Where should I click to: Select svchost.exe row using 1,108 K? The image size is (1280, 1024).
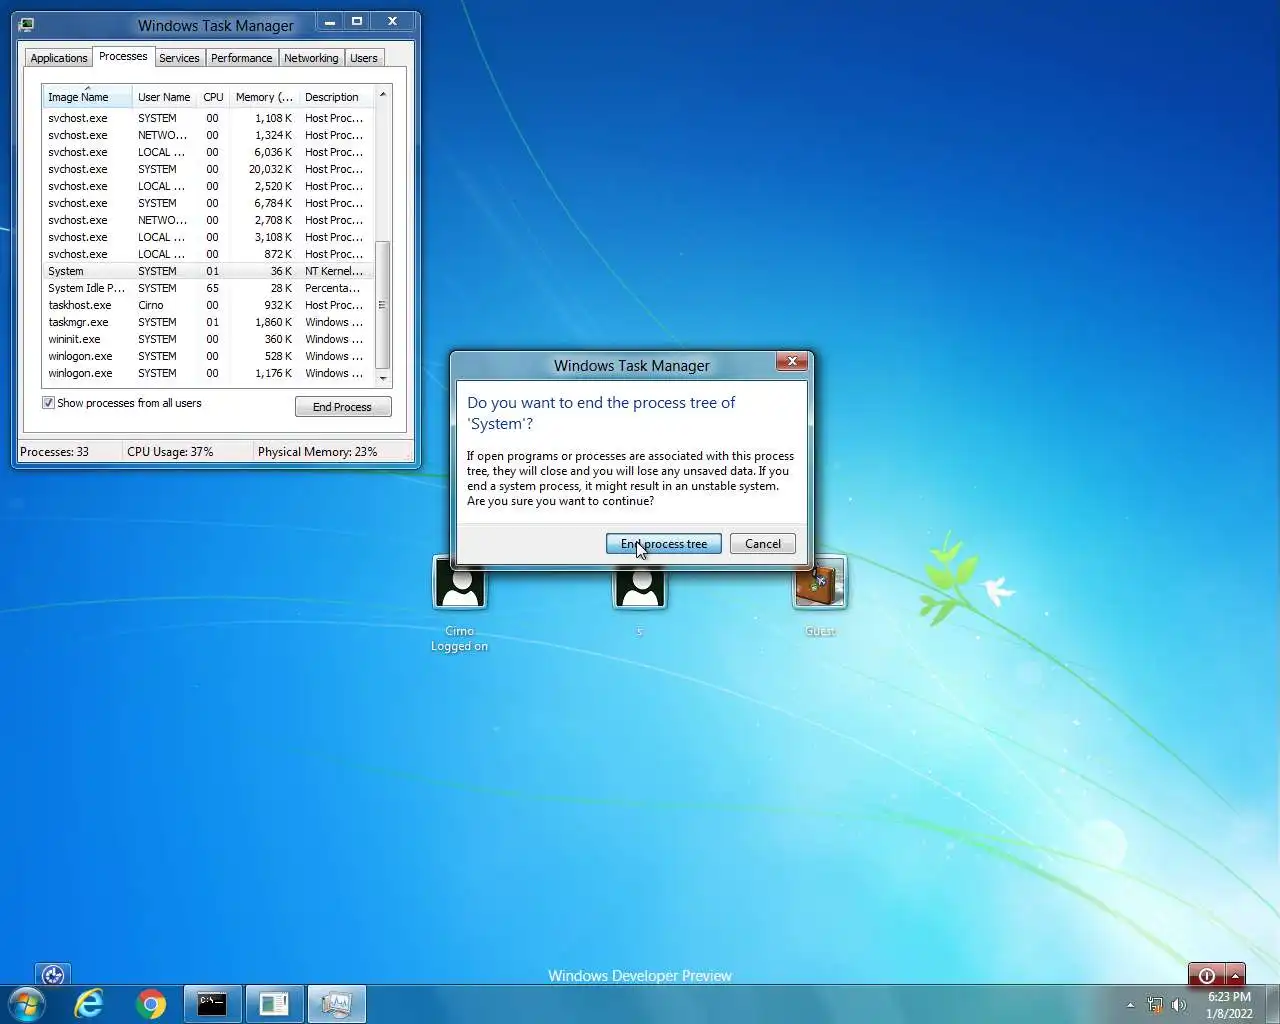pyautogui.click(x=208, y=118)
